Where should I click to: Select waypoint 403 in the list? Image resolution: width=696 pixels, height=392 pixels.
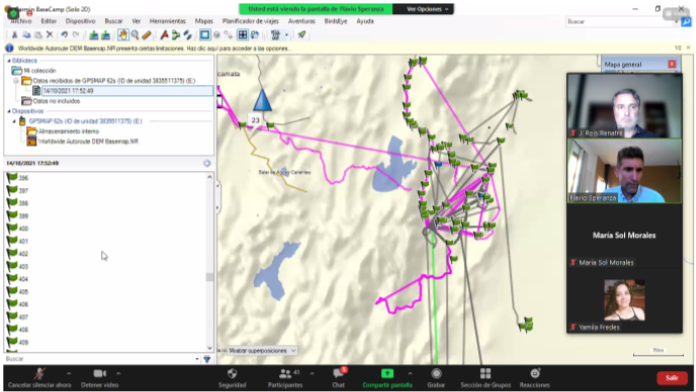pyautogui.click(x=24, y=266)
